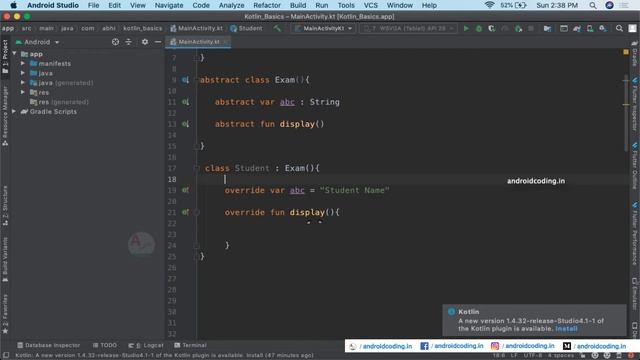Click gutter marker beside abstract fun display

[185, 124]
